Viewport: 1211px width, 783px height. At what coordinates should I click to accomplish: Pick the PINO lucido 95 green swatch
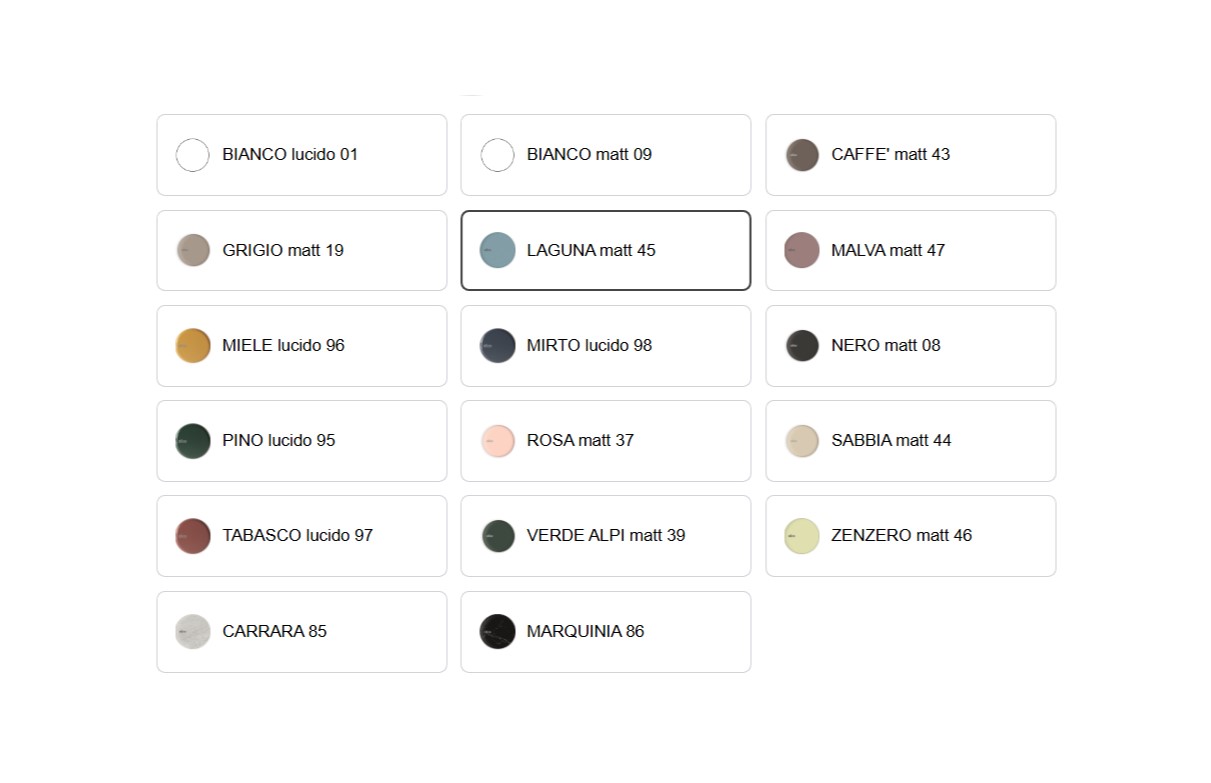click(x=193, y=441)
